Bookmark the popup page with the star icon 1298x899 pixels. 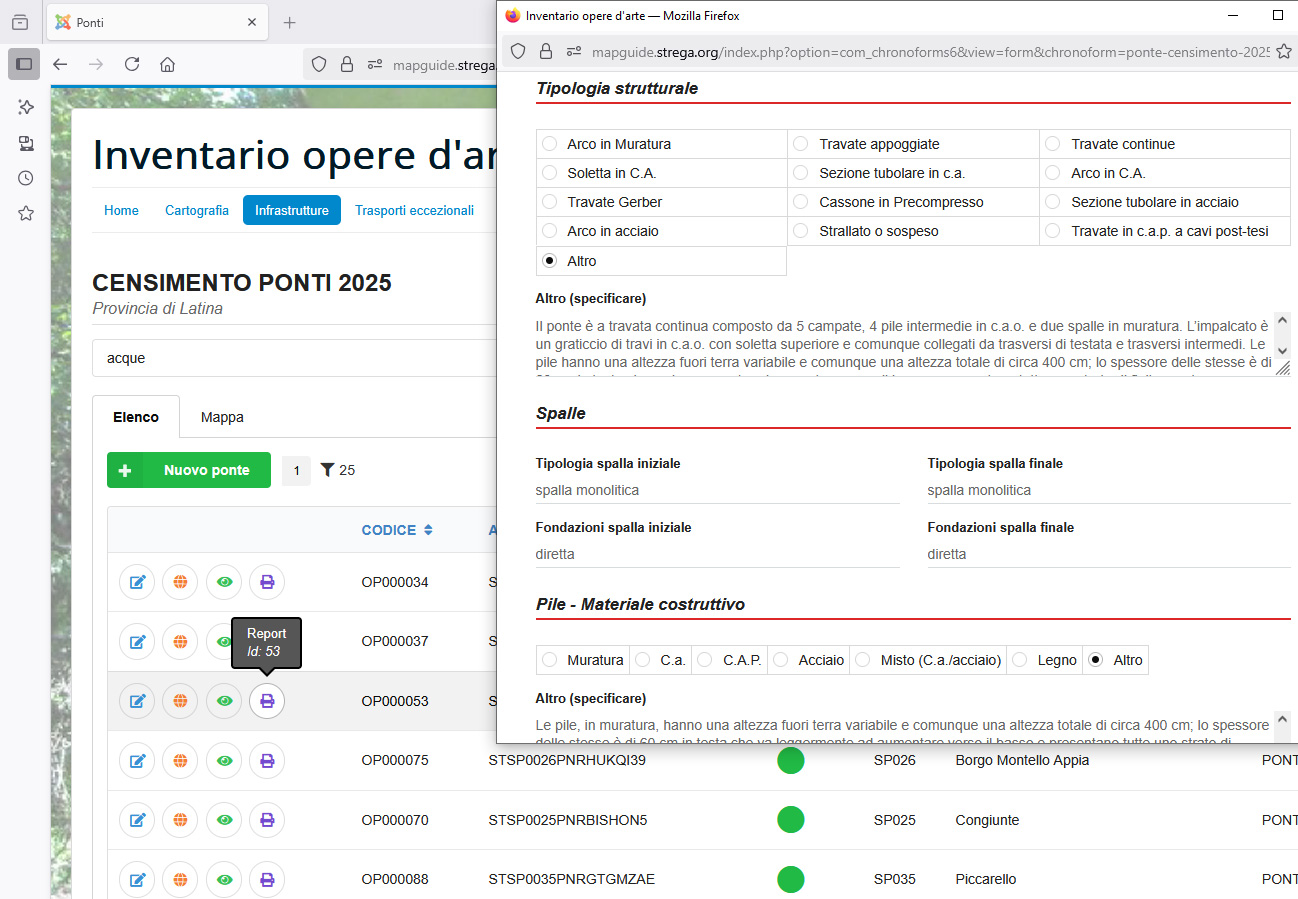pos(1284,52)
